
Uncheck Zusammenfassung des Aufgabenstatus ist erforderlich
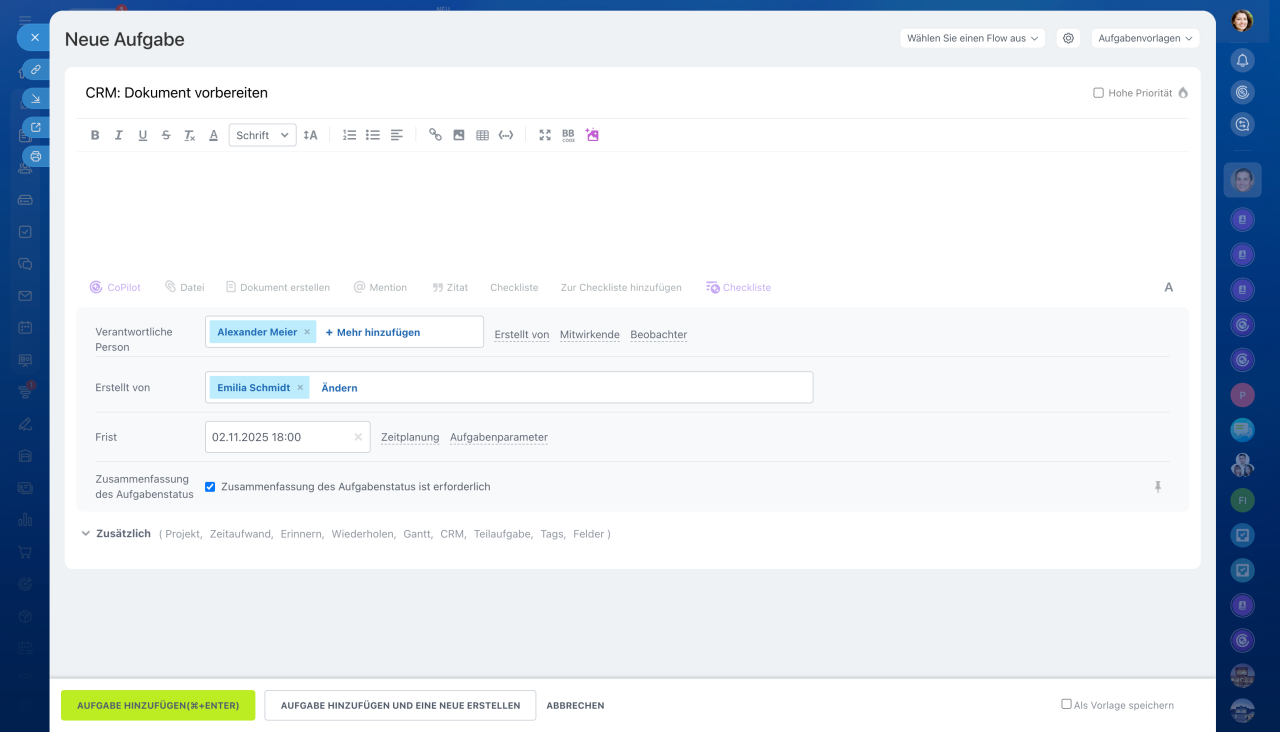pyautogui.click(x=210, y=487)
